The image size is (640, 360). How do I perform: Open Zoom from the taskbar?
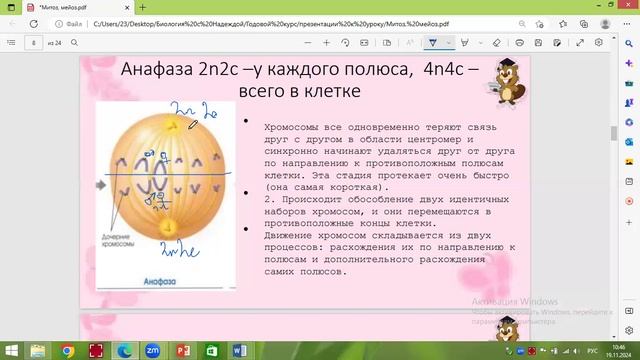point(153,351)
